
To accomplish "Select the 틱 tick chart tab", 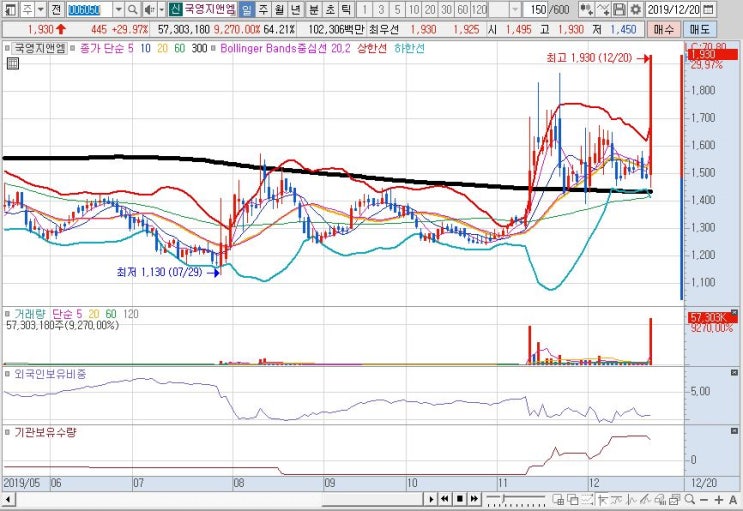I will tap(346, 9).
